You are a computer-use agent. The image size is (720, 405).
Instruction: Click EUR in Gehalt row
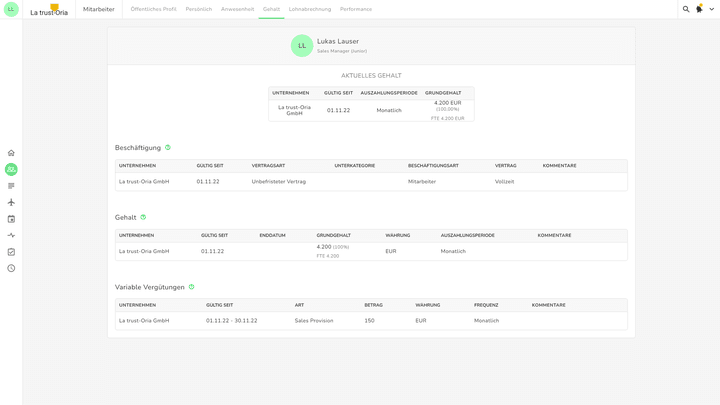pyautogui.click(x=391, y=251)
